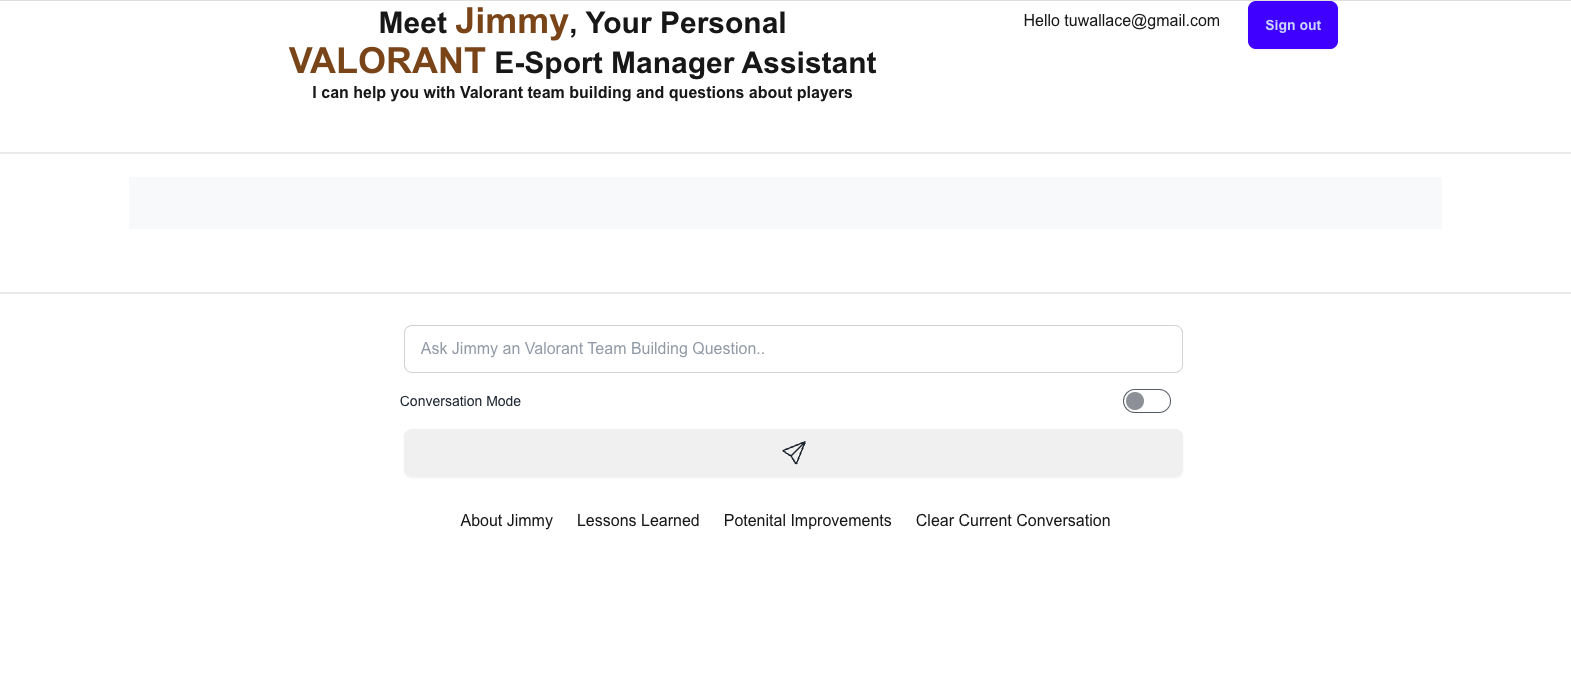This screenshot has height=686, width=1571.
Task: Click the Sign out button
Action: (1292, 25)
